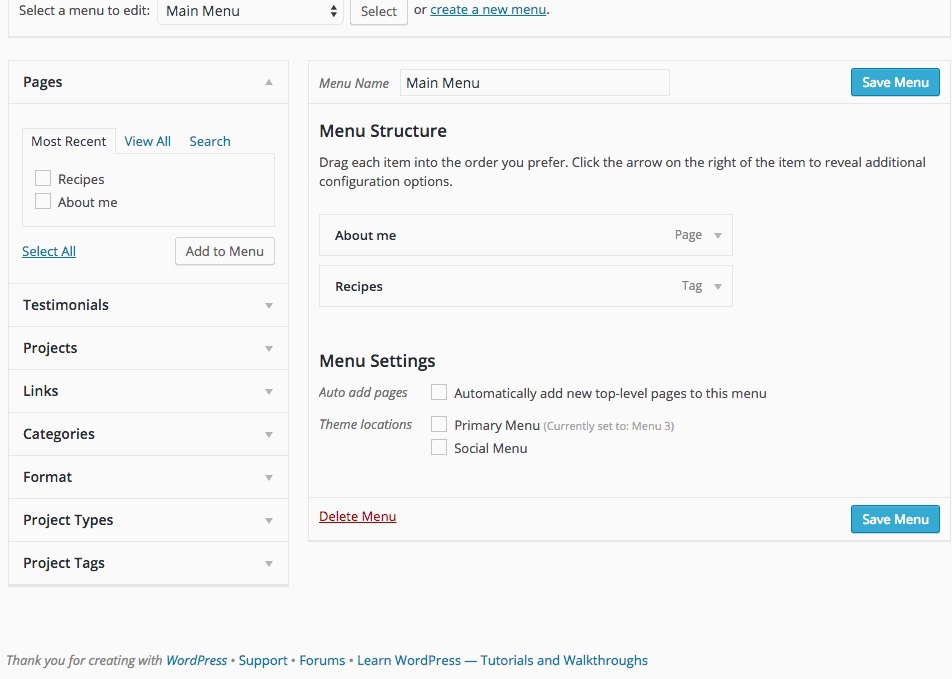Click the Add to Menu button
This screenshot has width=952, height=679.
[x=225, y=251]
